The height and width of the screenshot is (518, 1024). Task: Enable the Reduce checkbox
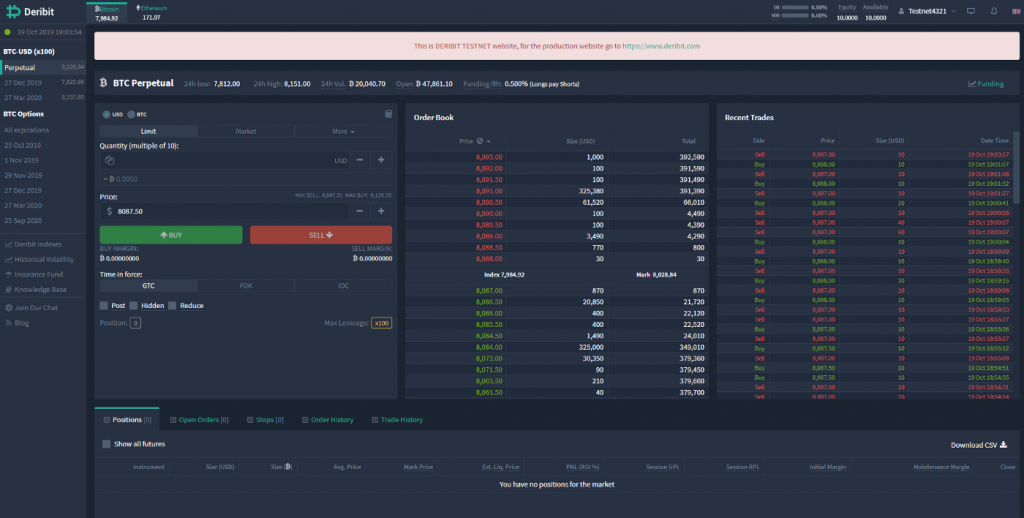[x=172, y=306]
